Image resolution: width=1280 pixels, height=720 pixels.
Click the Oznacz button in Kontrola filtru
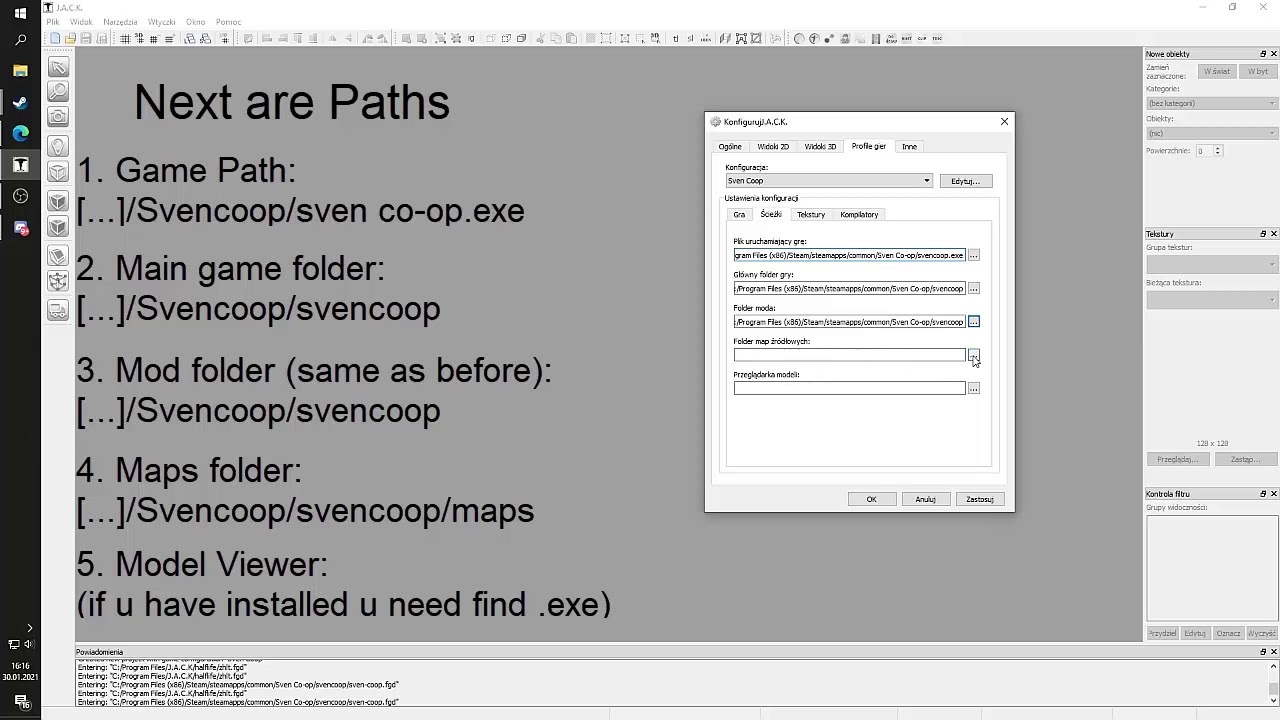point(1228,633)
